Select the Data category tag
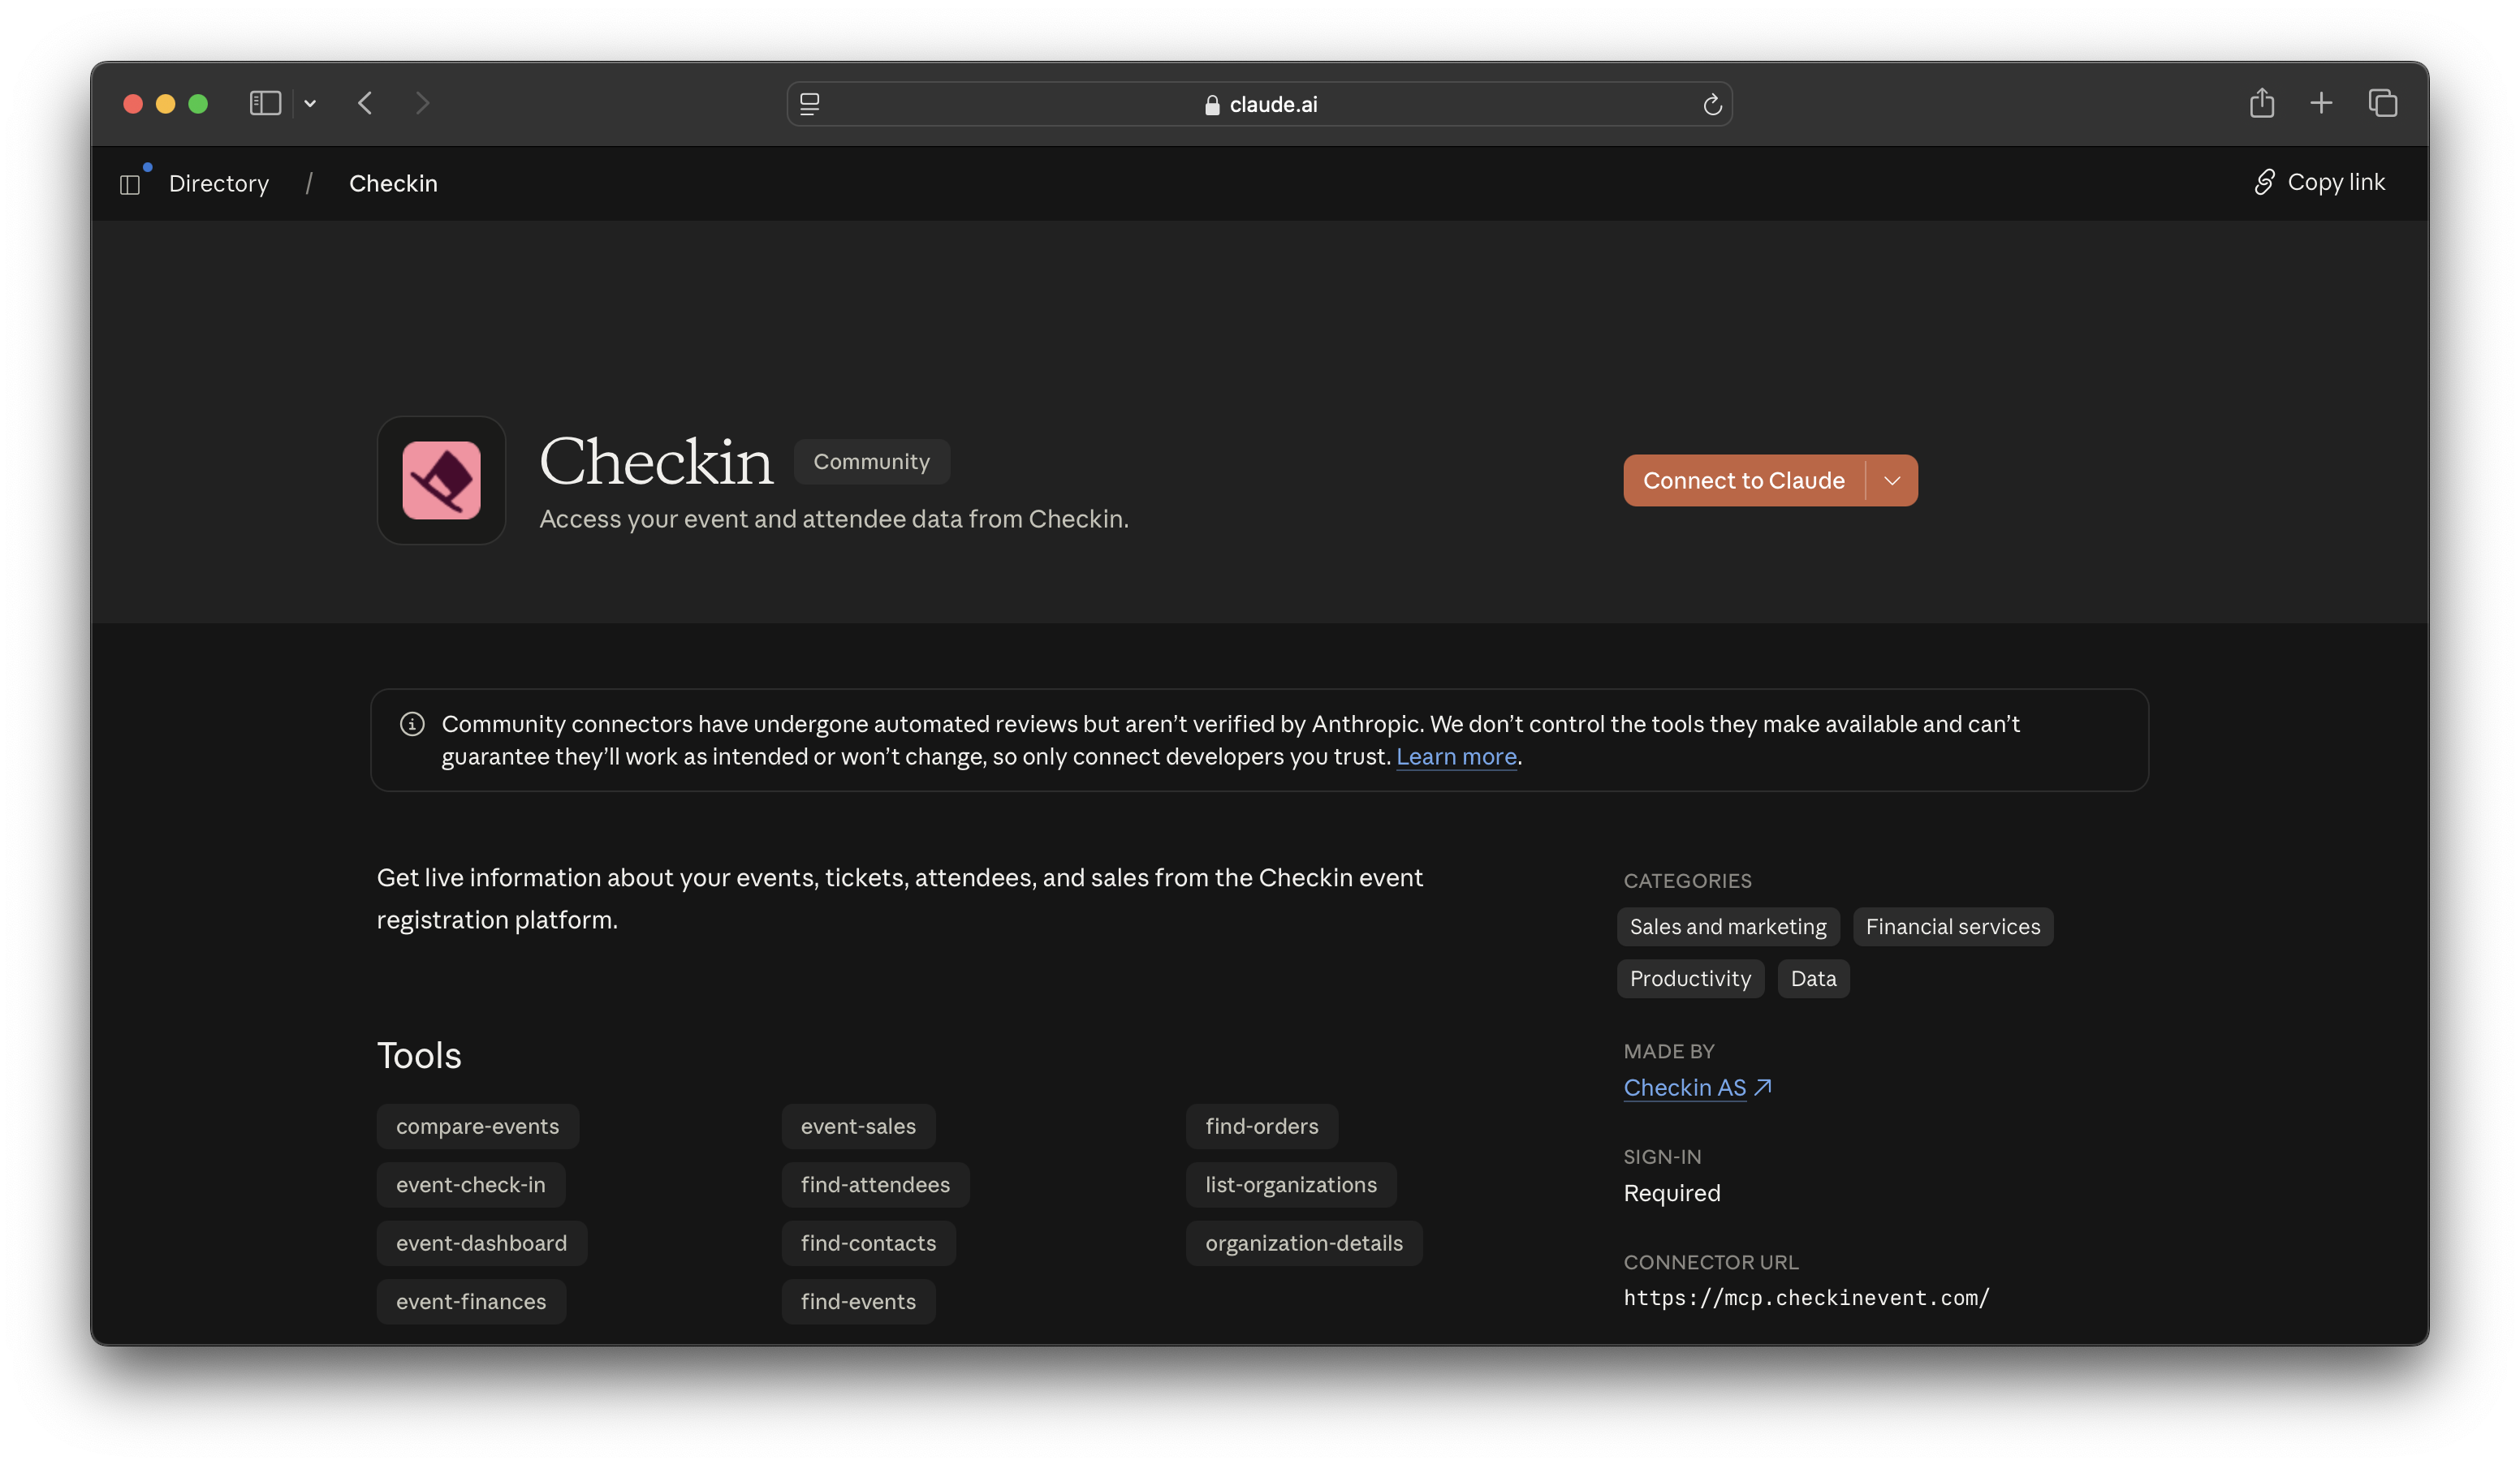Image resolution: width=2520 pixels, height=1469 pixels. tap(1813, 979)
